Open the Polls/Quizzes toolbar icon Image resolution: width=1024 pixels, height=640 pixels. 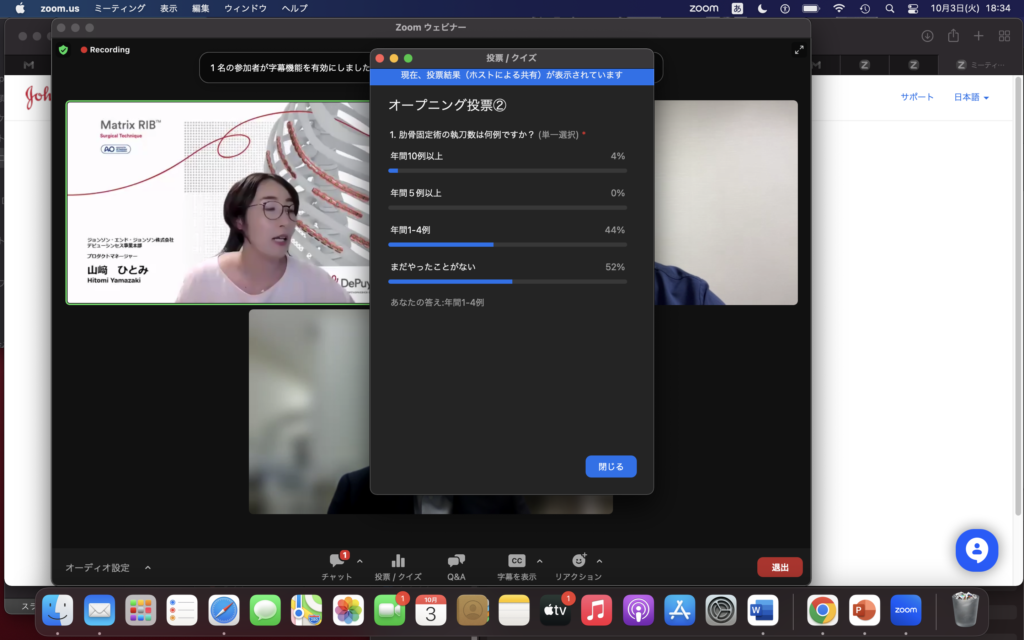(x=398, y=561)
